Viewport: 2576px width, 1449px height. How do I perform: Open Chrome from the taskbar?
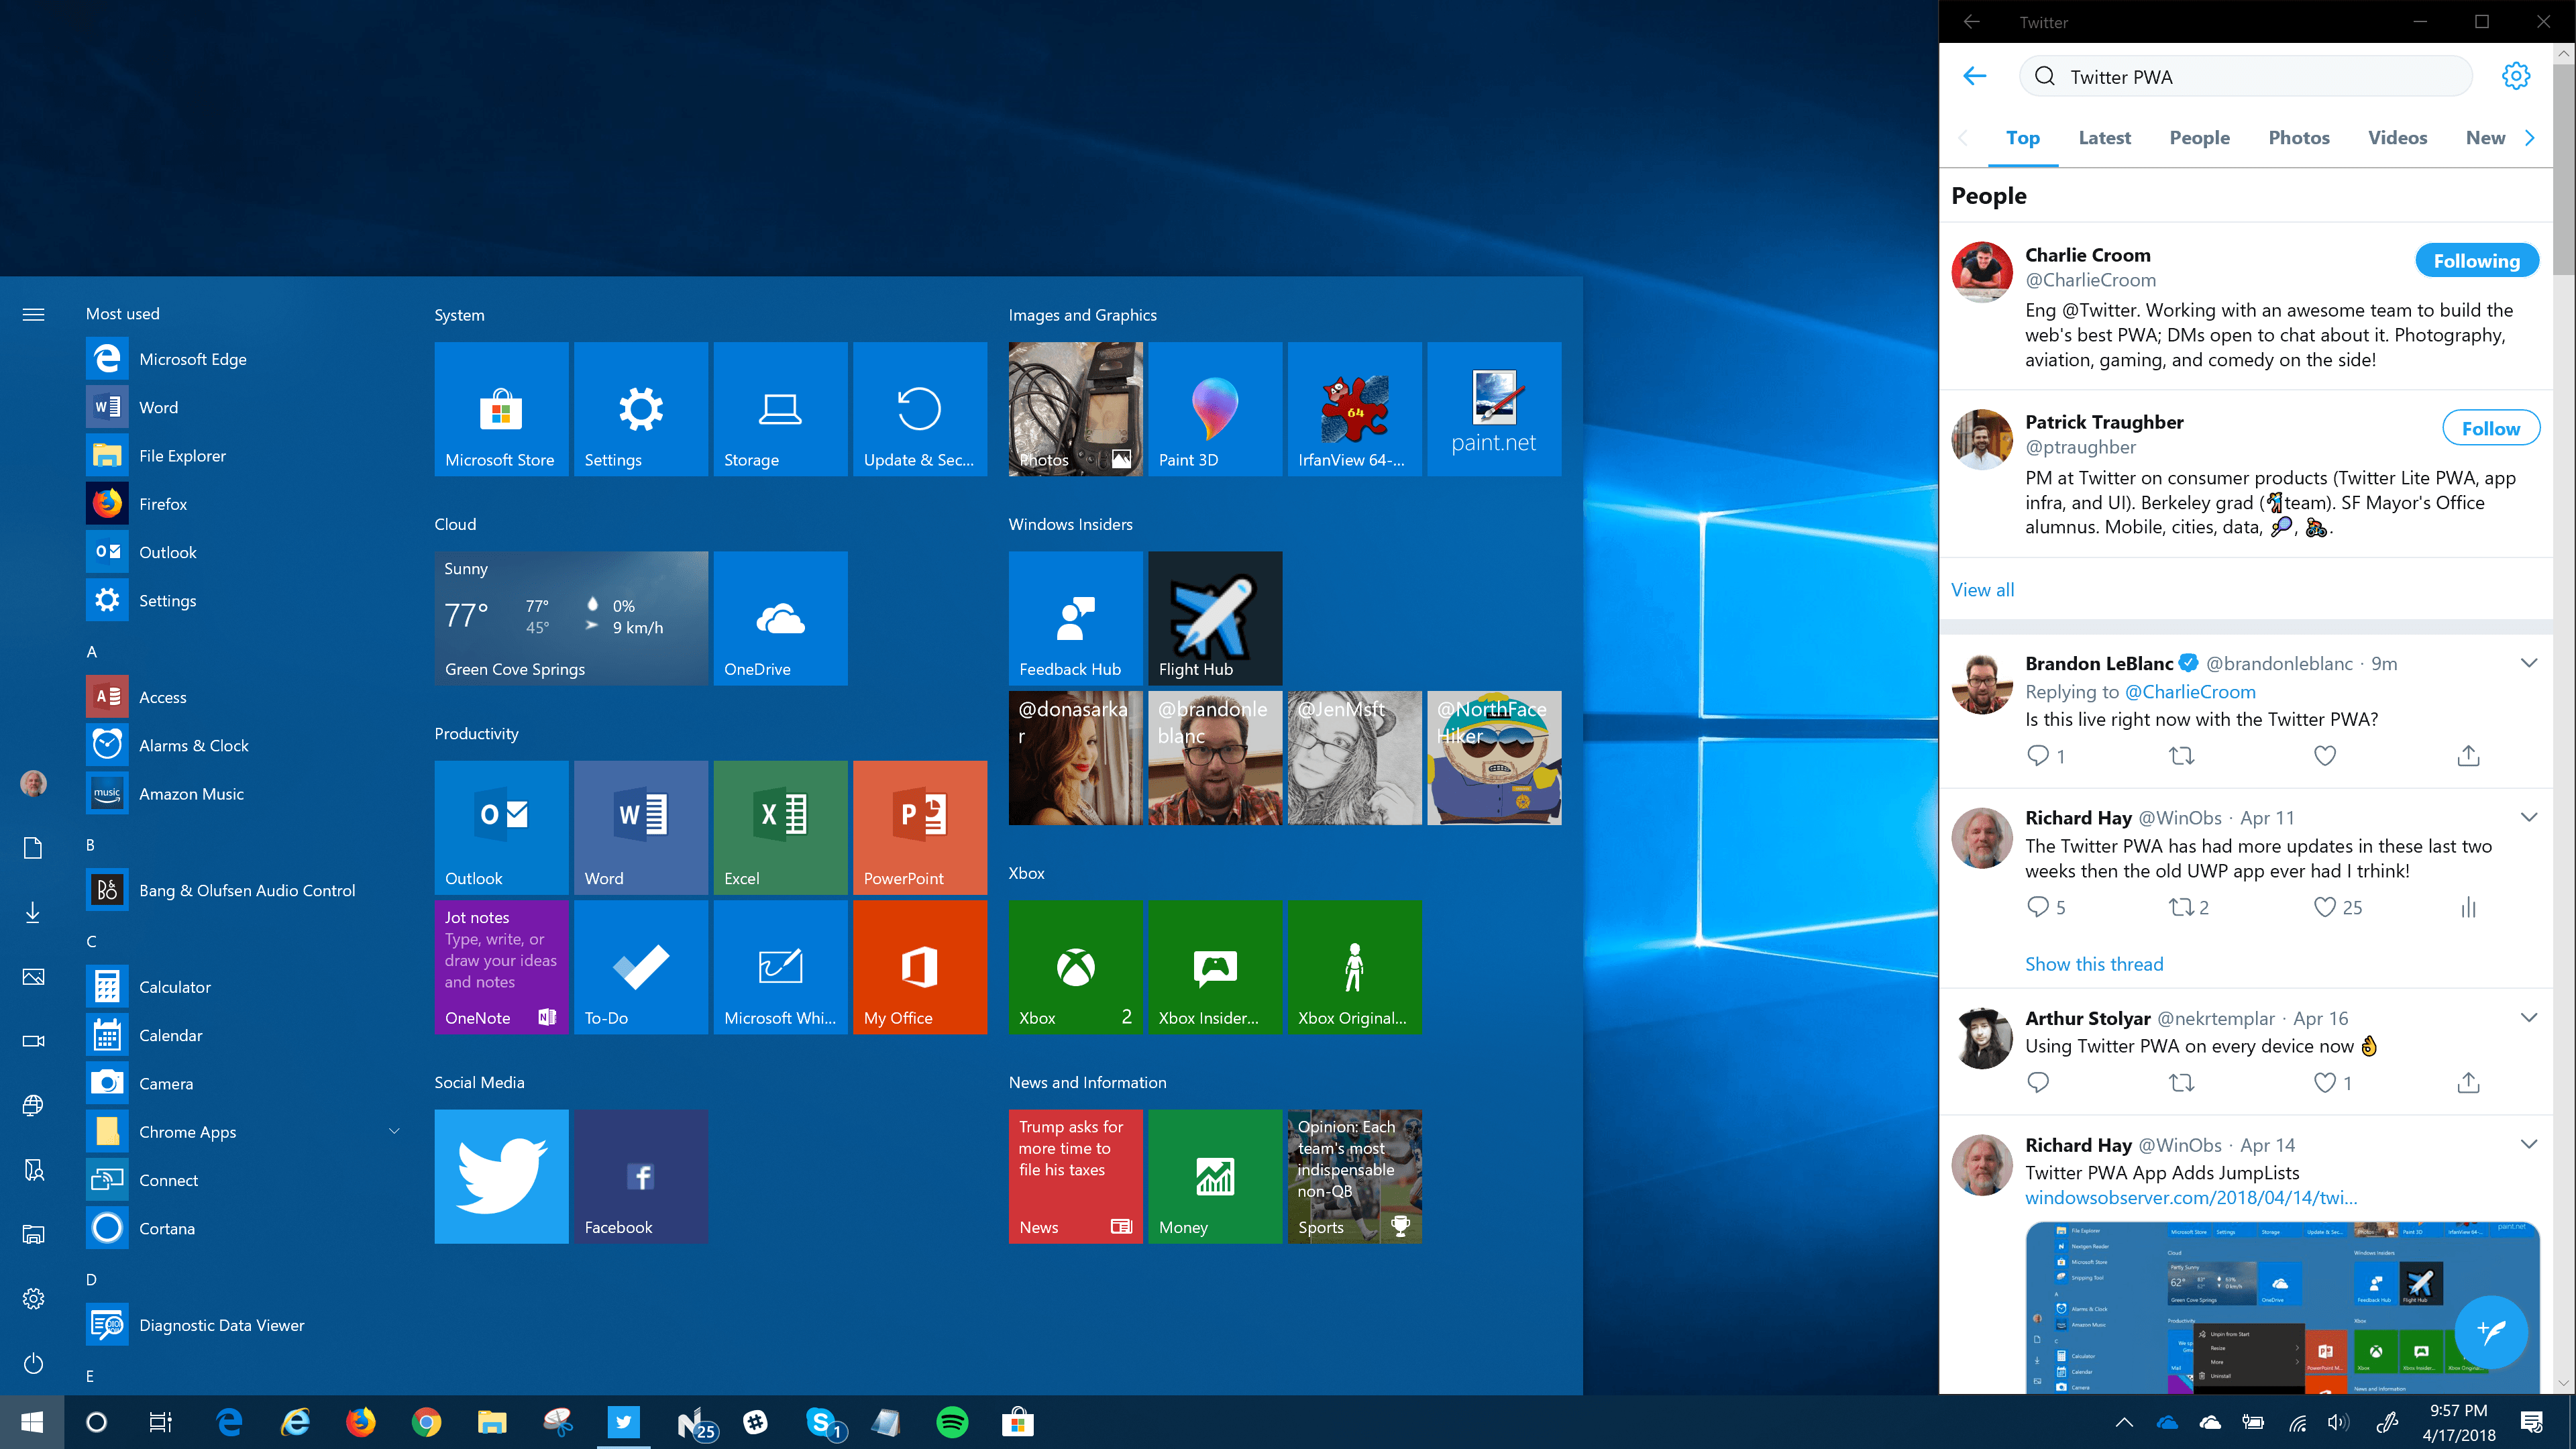(426, 1422)
